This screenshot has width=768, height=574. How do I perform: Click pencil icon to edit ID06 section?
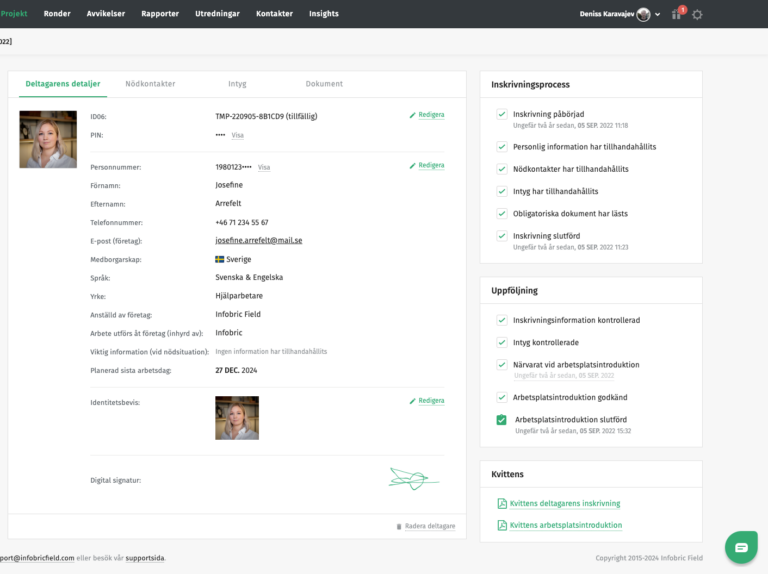pyautogui.click(x=413, y=115)
